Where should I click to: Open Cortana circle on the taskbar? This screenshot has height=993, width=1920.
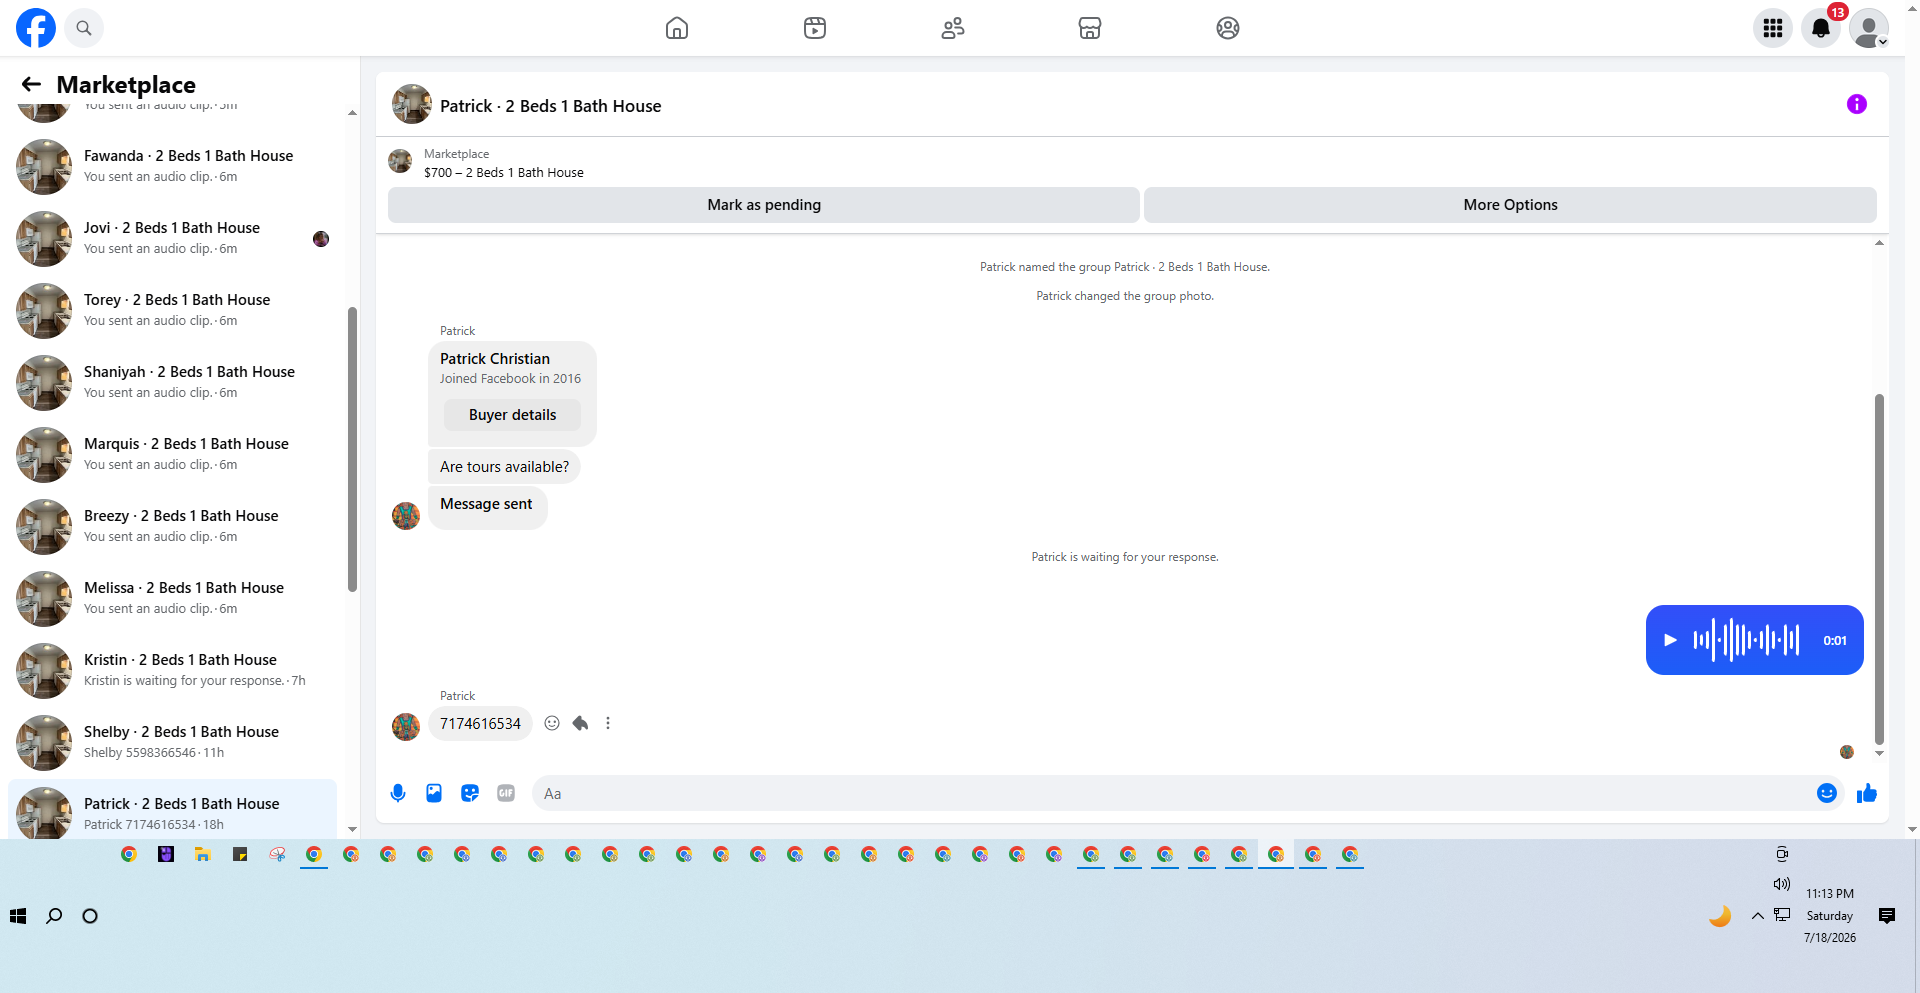click(x=90, y=916)
